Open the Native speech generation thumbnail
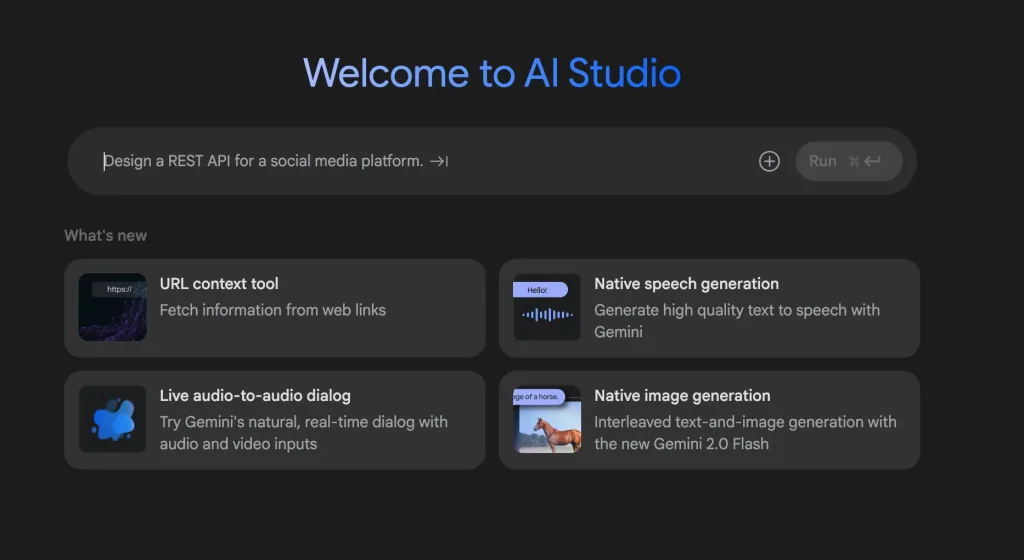The height and width of the screenshot is (560, 1024). pyautogui.click(x=547, y=307)
